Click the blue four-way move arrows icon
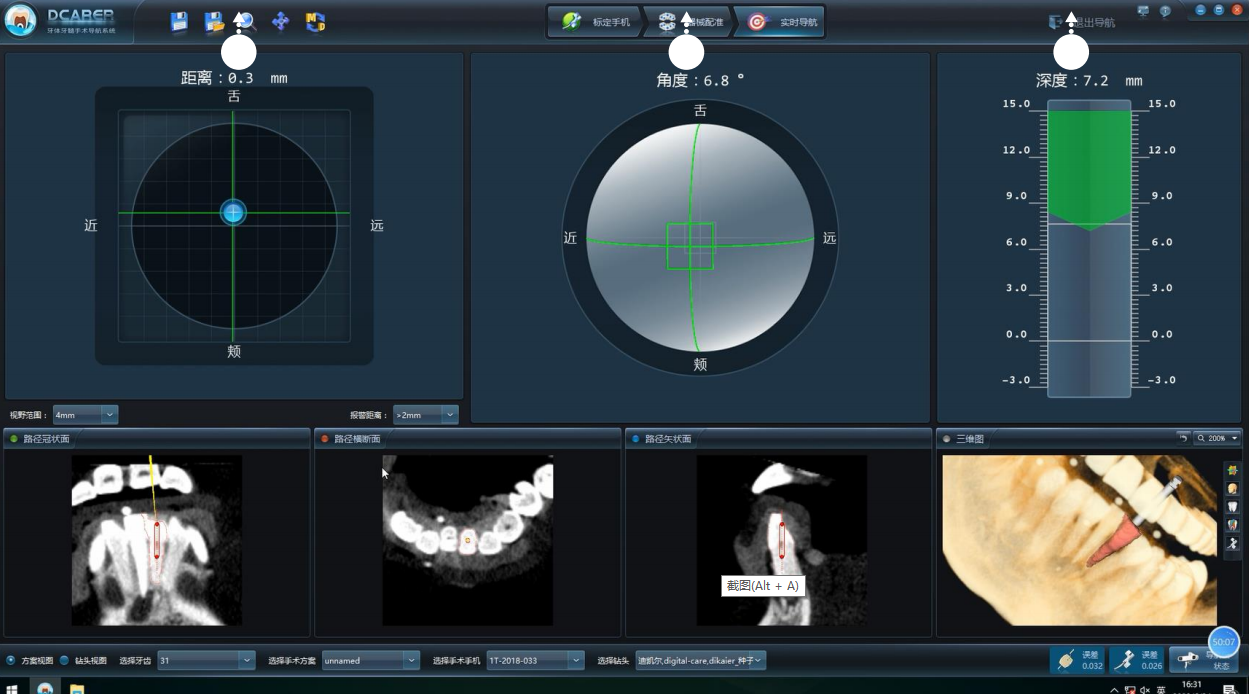Screen dimensions: 1249x694 pyautogui.click(x=281, y=22)
